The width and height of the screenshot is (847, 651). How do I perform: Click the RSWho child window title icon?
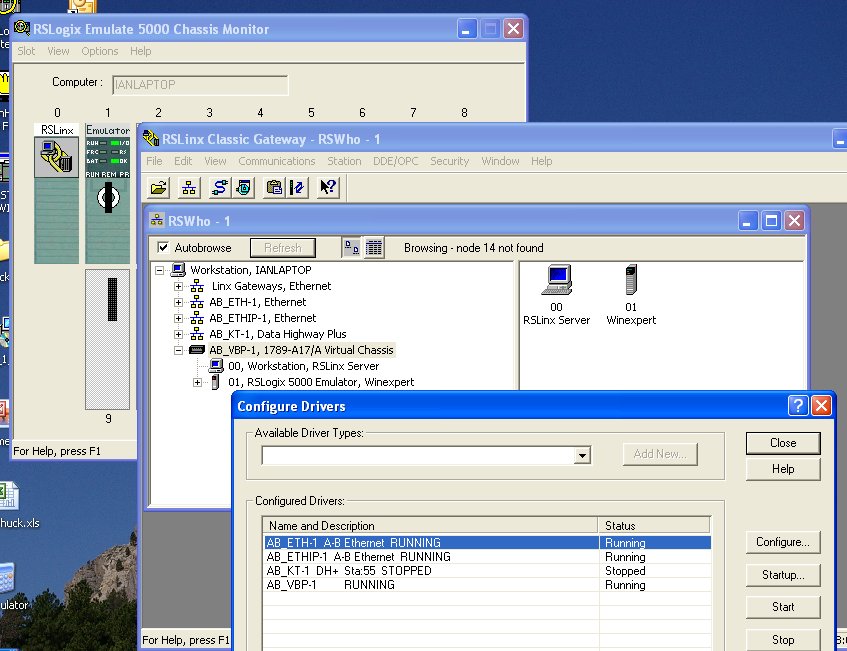157,220
